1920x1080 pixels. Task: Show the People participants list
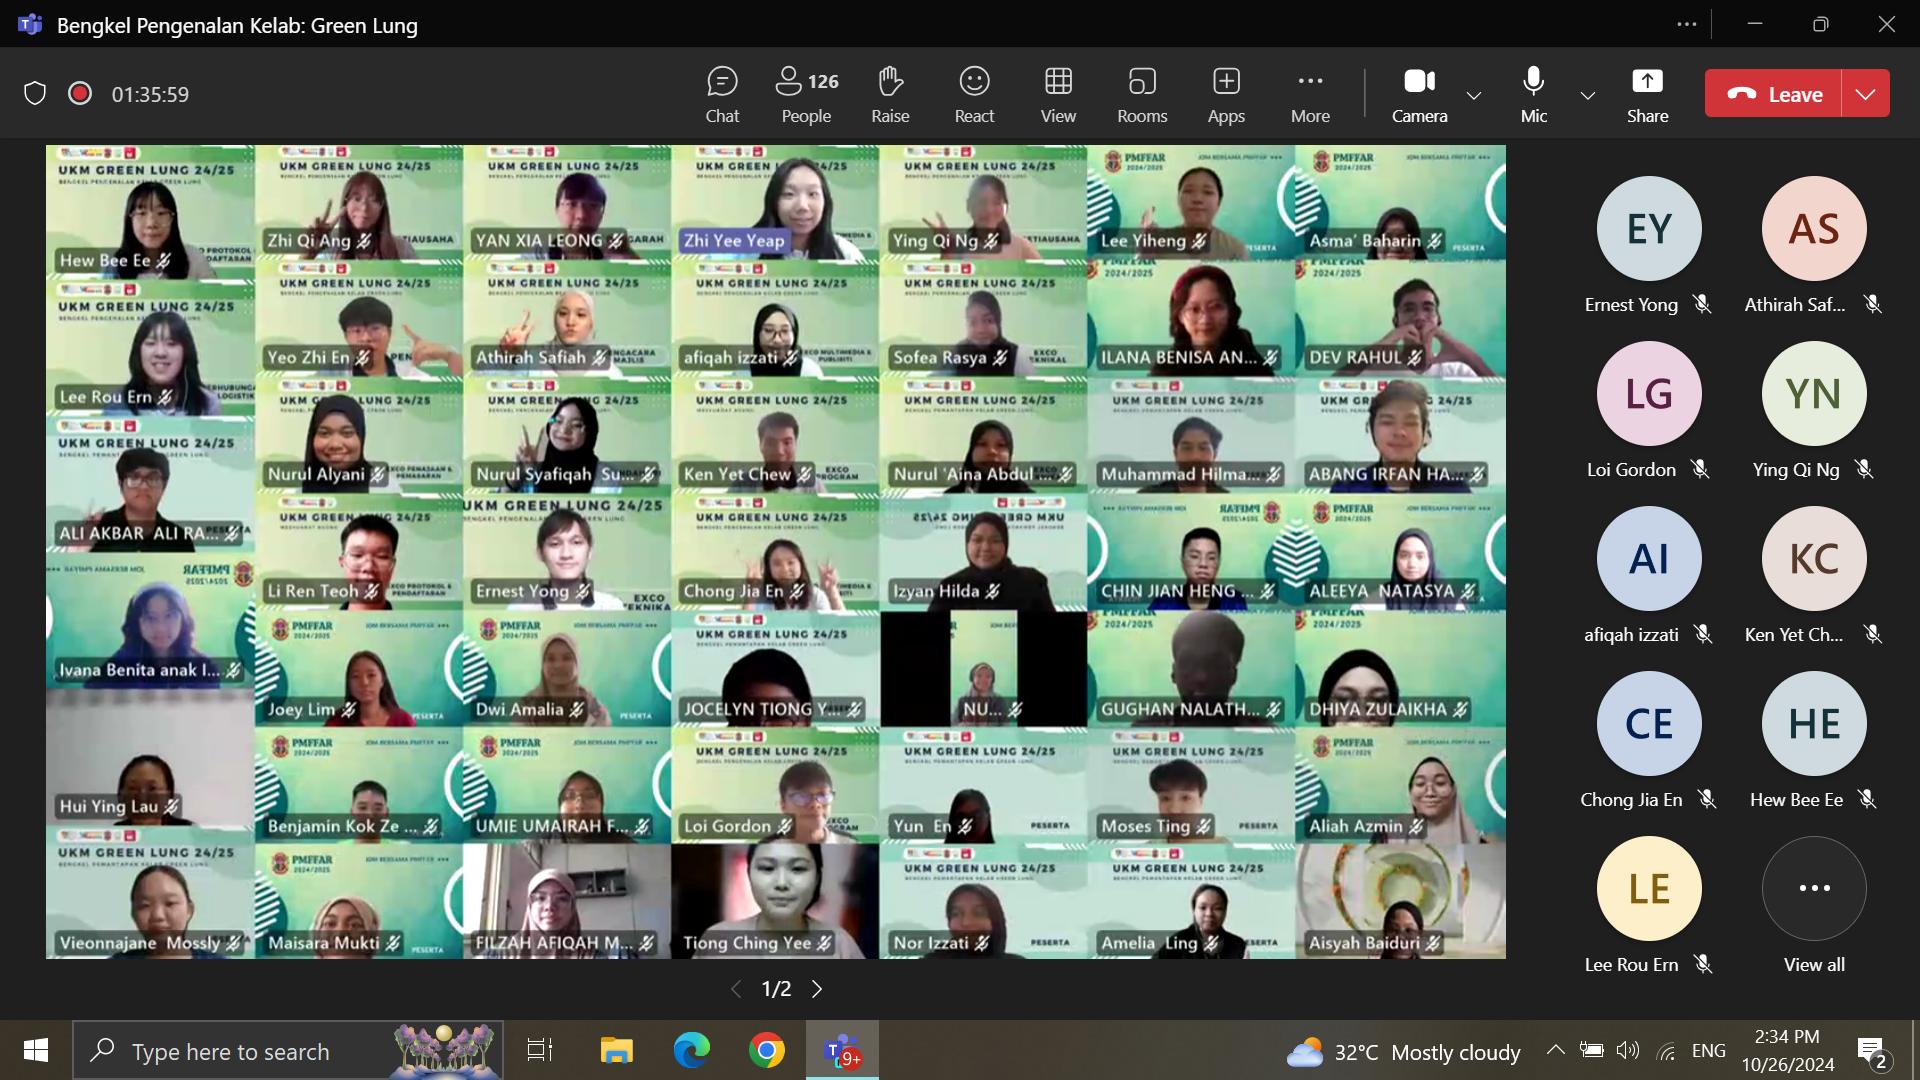pos(806,94)
